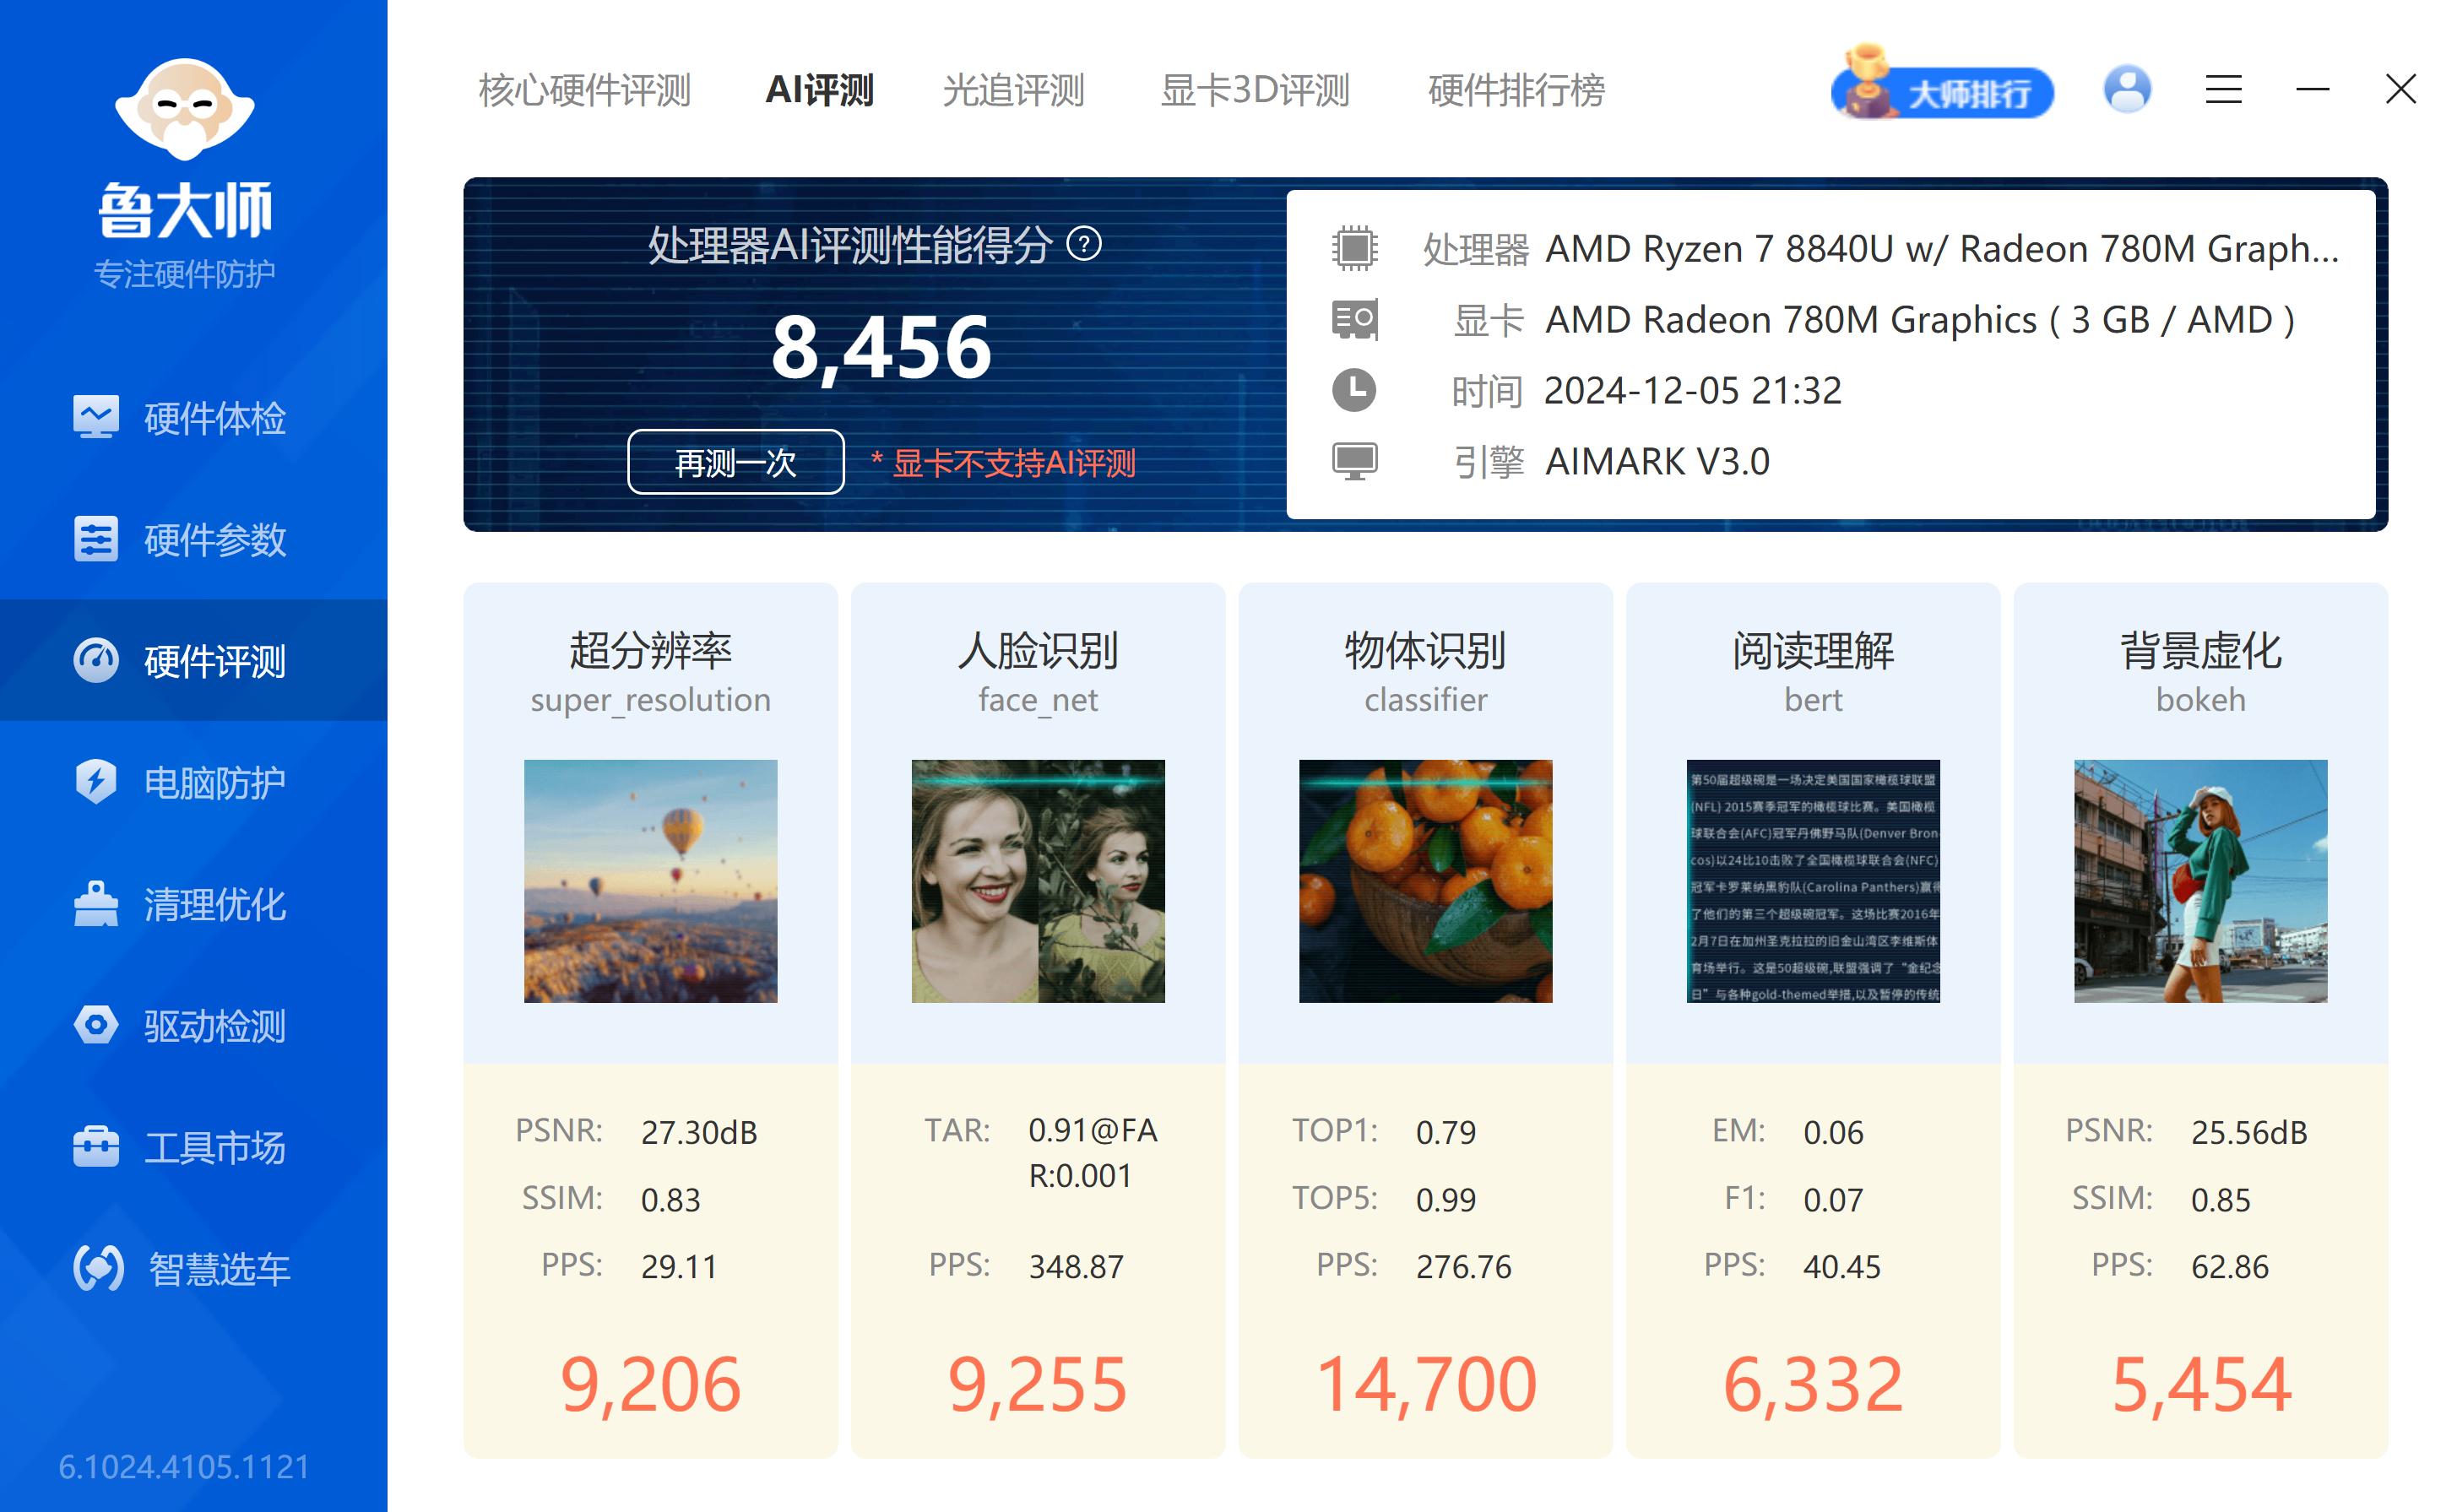This screenshot has width=2457, height=1512.
Task: Click the 27.30dB PSNR value
Action: pos(699,1133)
